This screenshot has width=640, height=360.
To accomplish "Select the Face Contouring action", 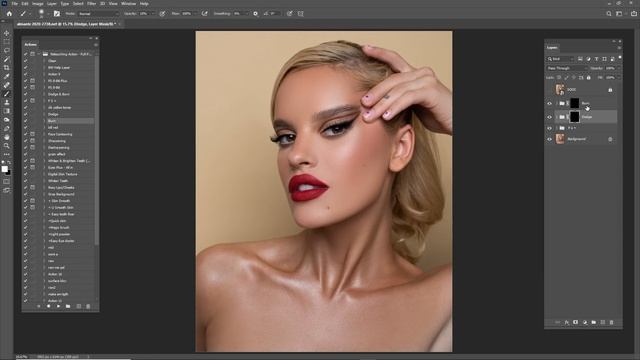I will pyautogui.click(x=60, y=134).
